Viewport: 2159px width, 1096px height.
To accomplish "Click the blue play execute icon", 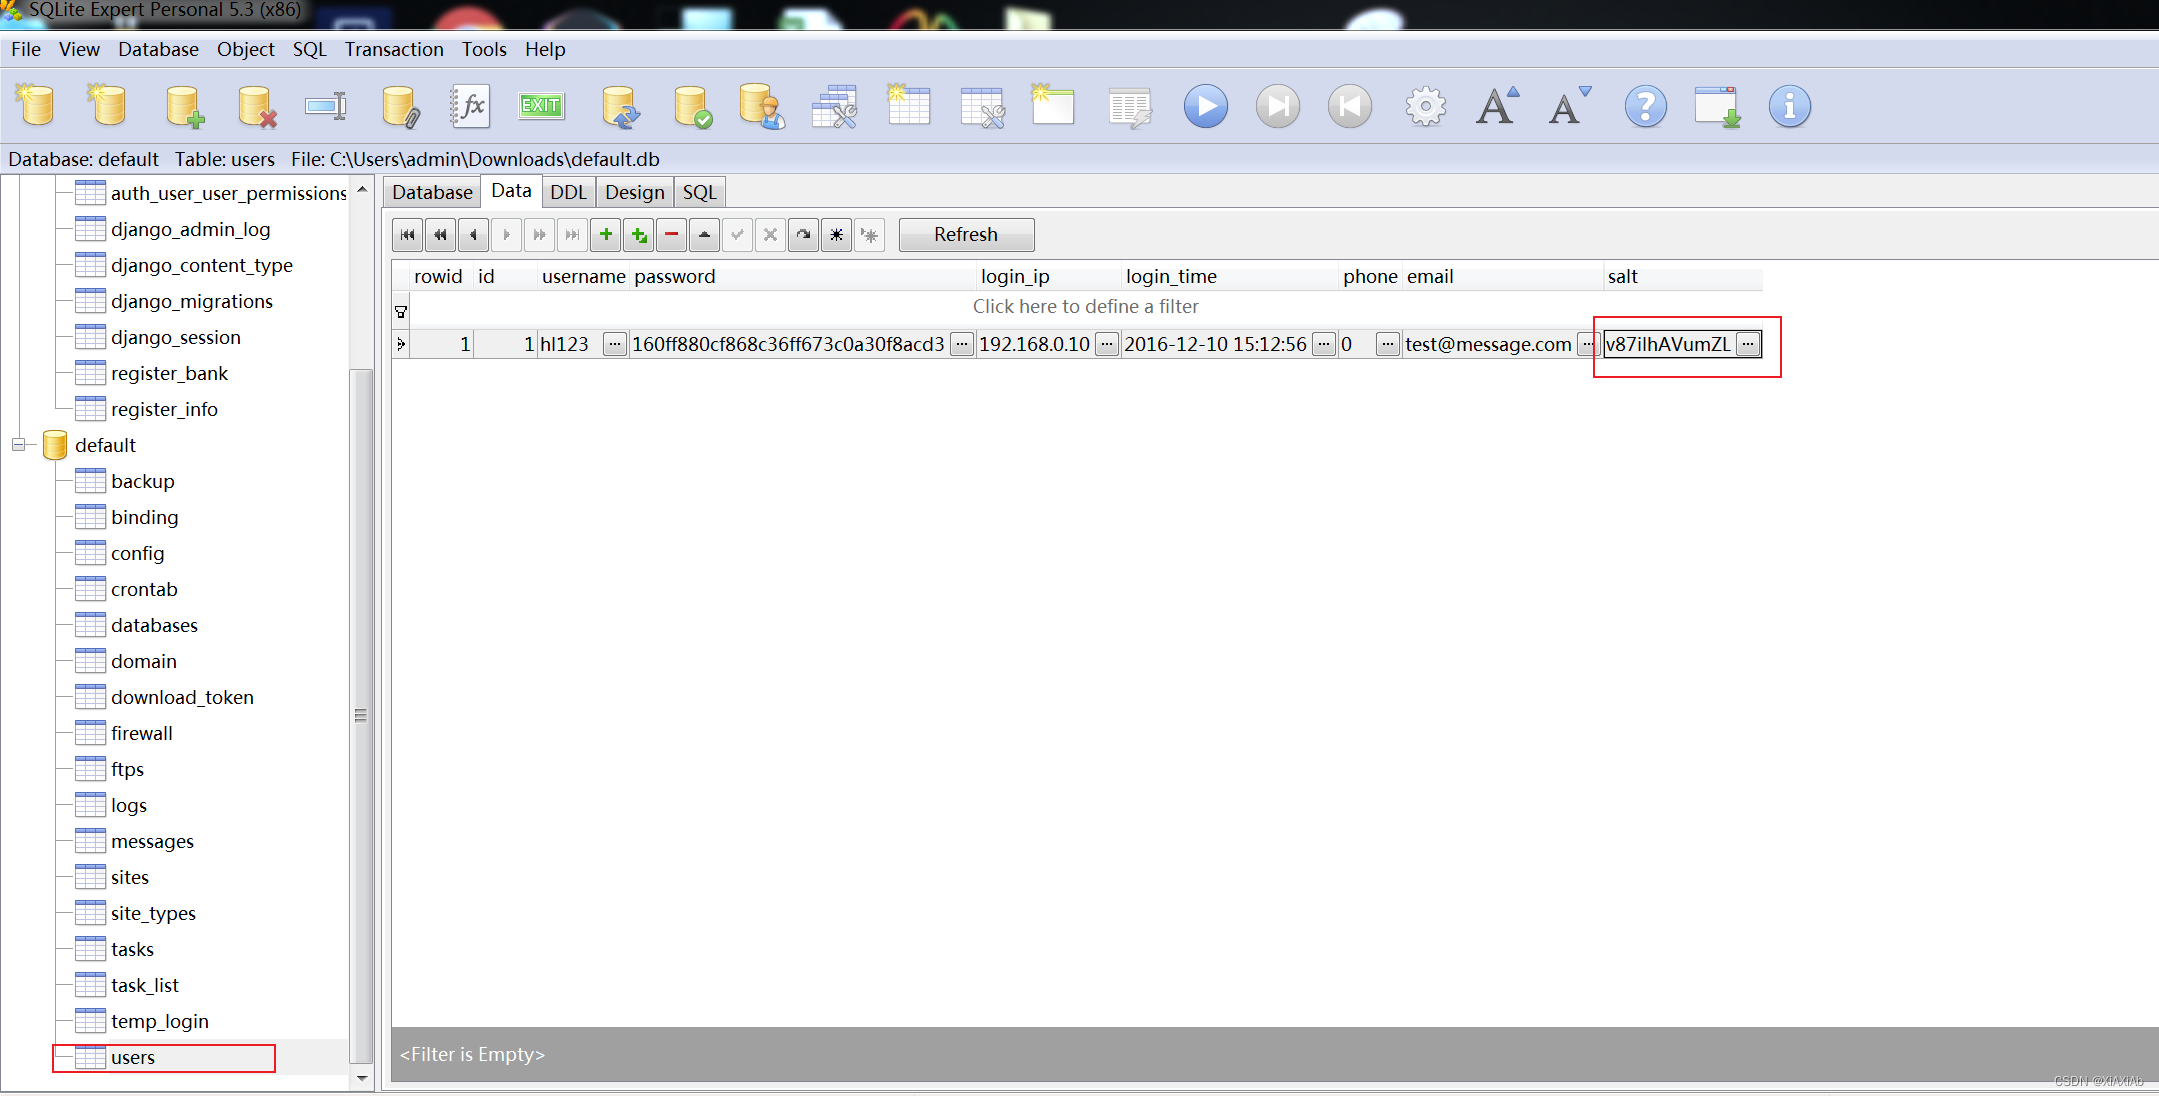I will pos(1205,106).
